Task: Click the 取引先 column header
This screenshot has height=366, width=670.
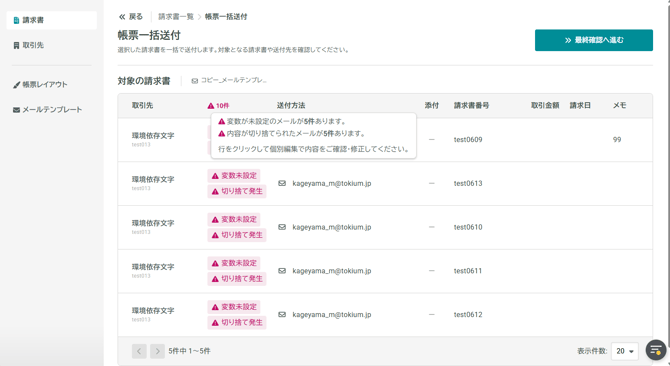Action: 142,105
